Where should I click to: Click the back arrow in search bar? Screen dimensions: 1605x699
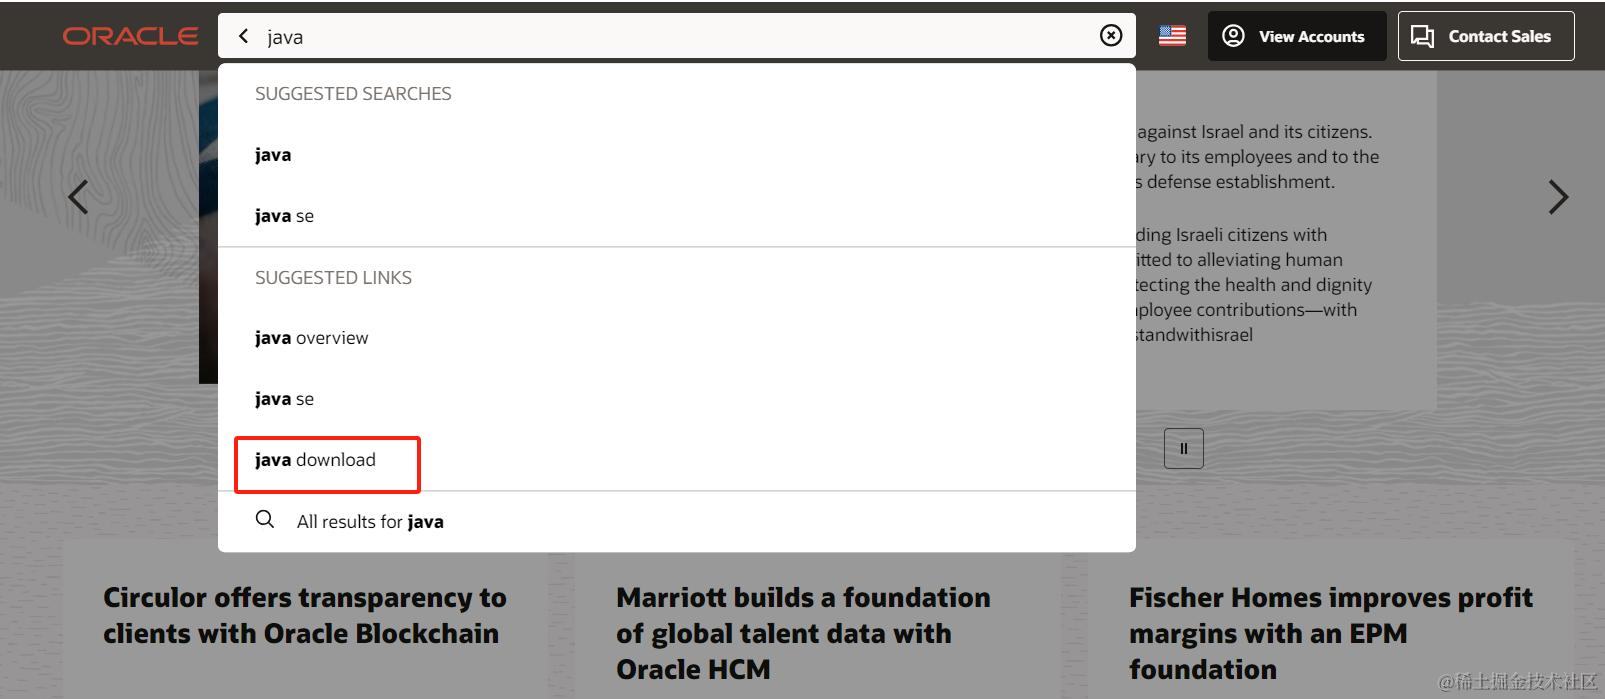[x=243, y=36]
